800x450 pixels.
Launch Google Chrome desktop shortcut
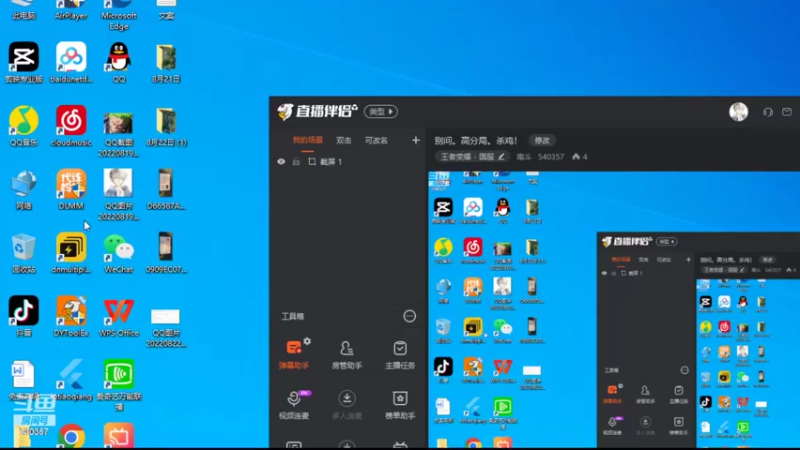pos(71,436)
